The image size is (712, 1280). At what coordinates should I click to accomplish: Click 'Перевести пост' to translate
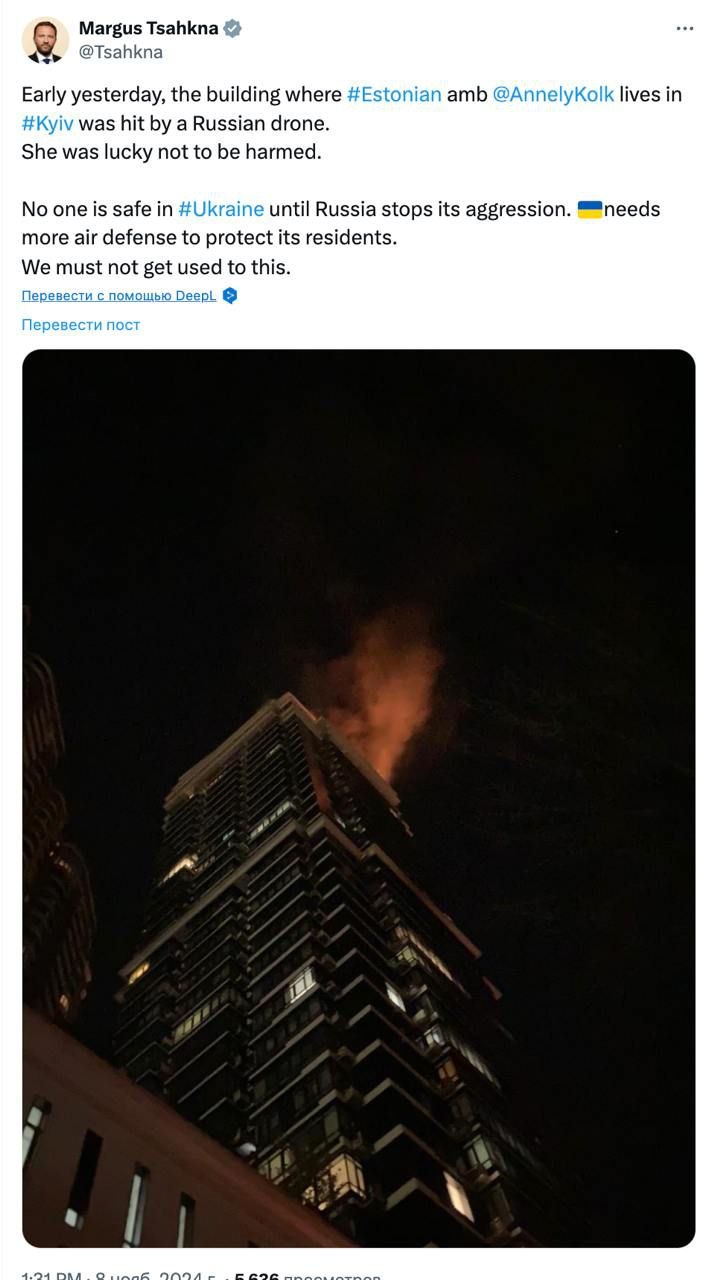coord(81,325)
